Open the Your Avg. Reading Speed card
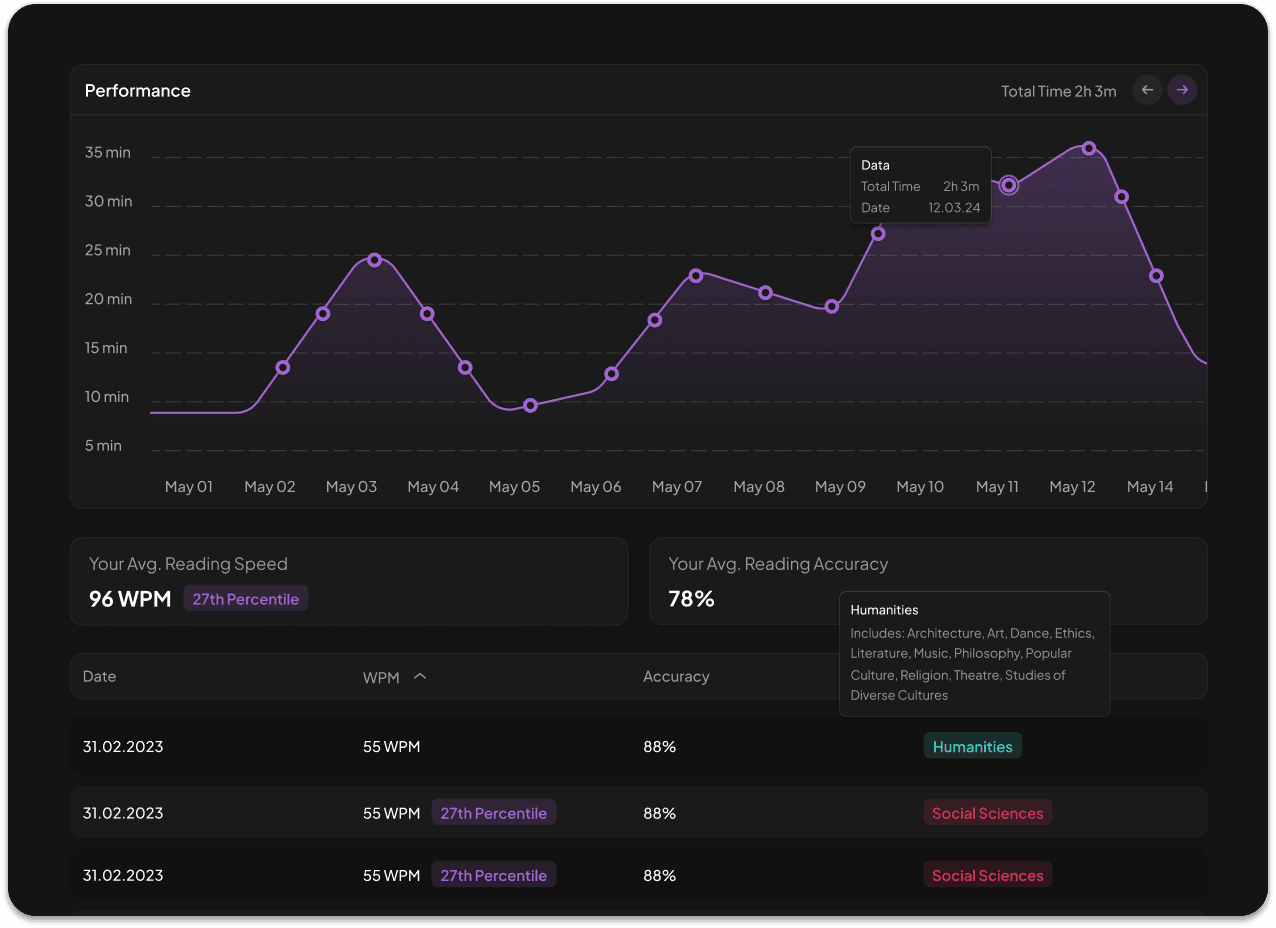The image size is (1276, 928). click(349, 581)
